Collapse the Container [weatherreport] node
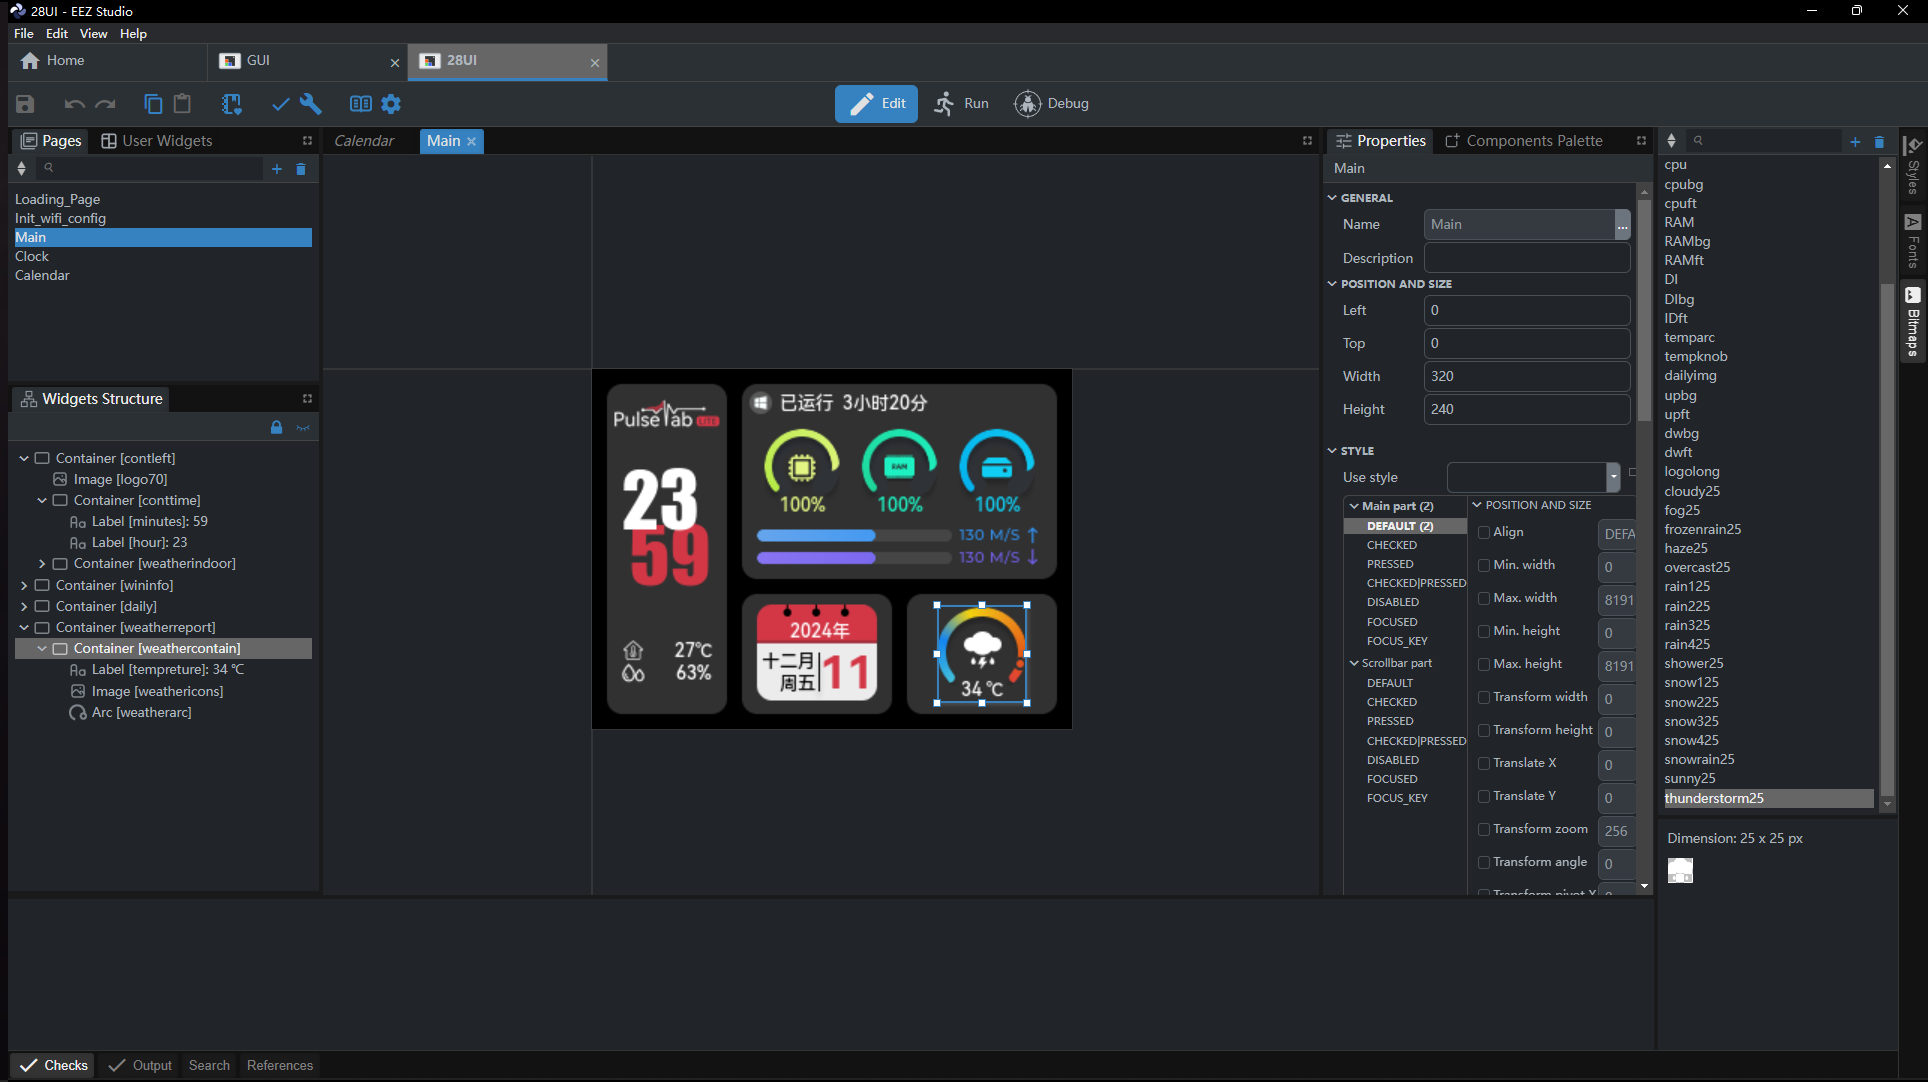This screenshot has height=1082, width=1928. (24, 627)
